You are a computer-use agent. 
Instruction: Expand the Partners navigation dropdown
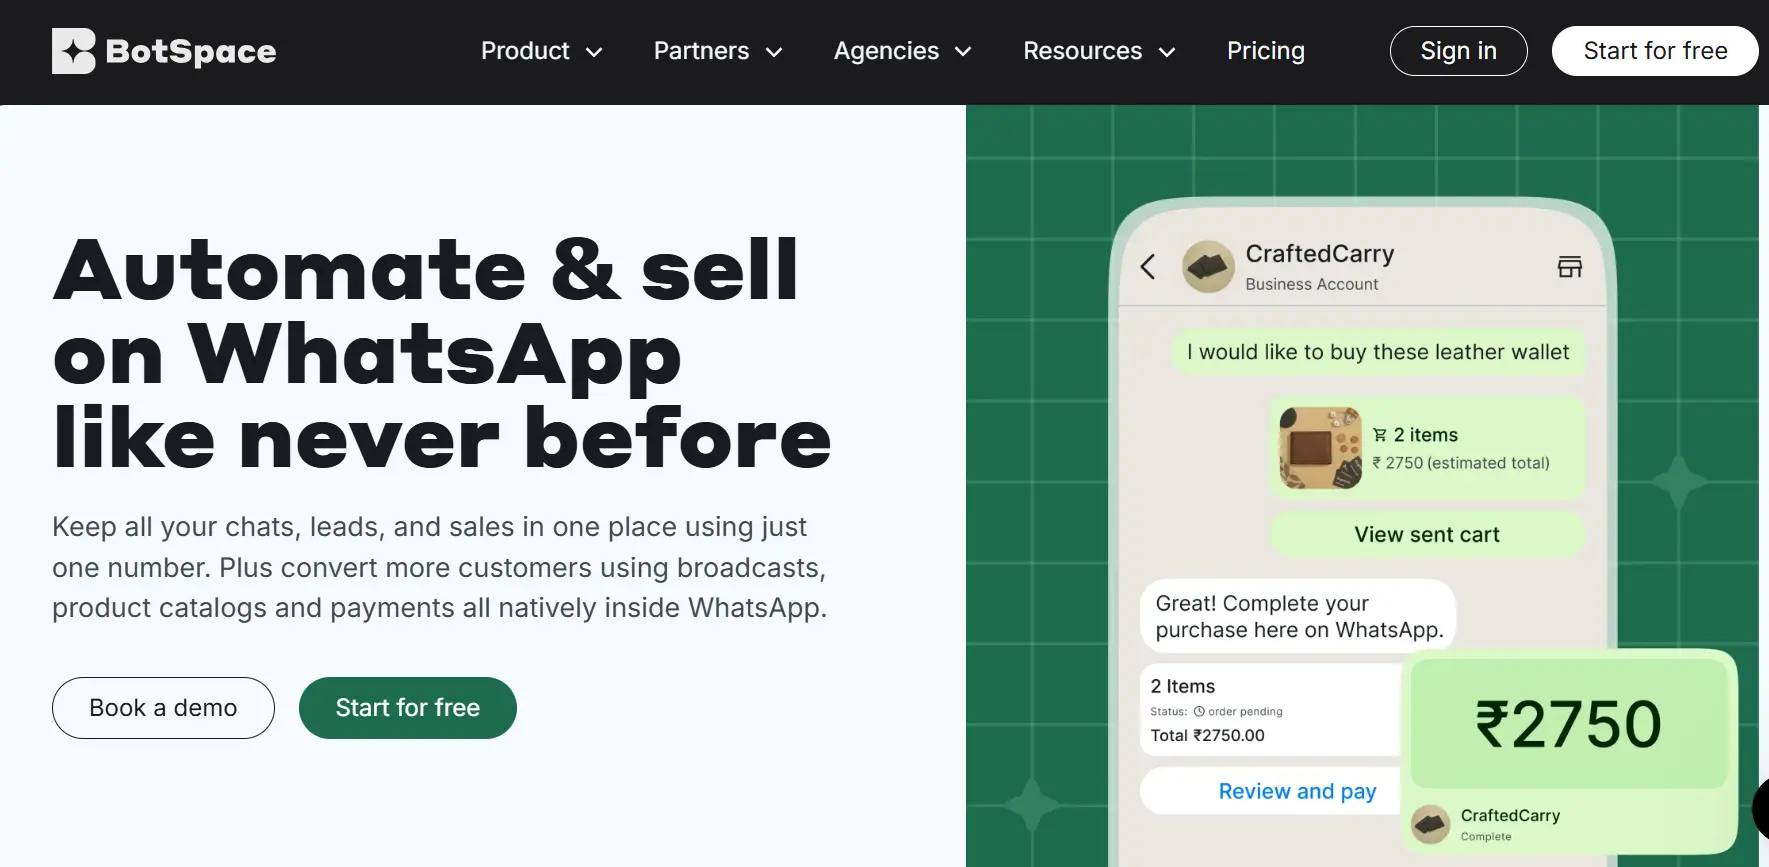717,51
